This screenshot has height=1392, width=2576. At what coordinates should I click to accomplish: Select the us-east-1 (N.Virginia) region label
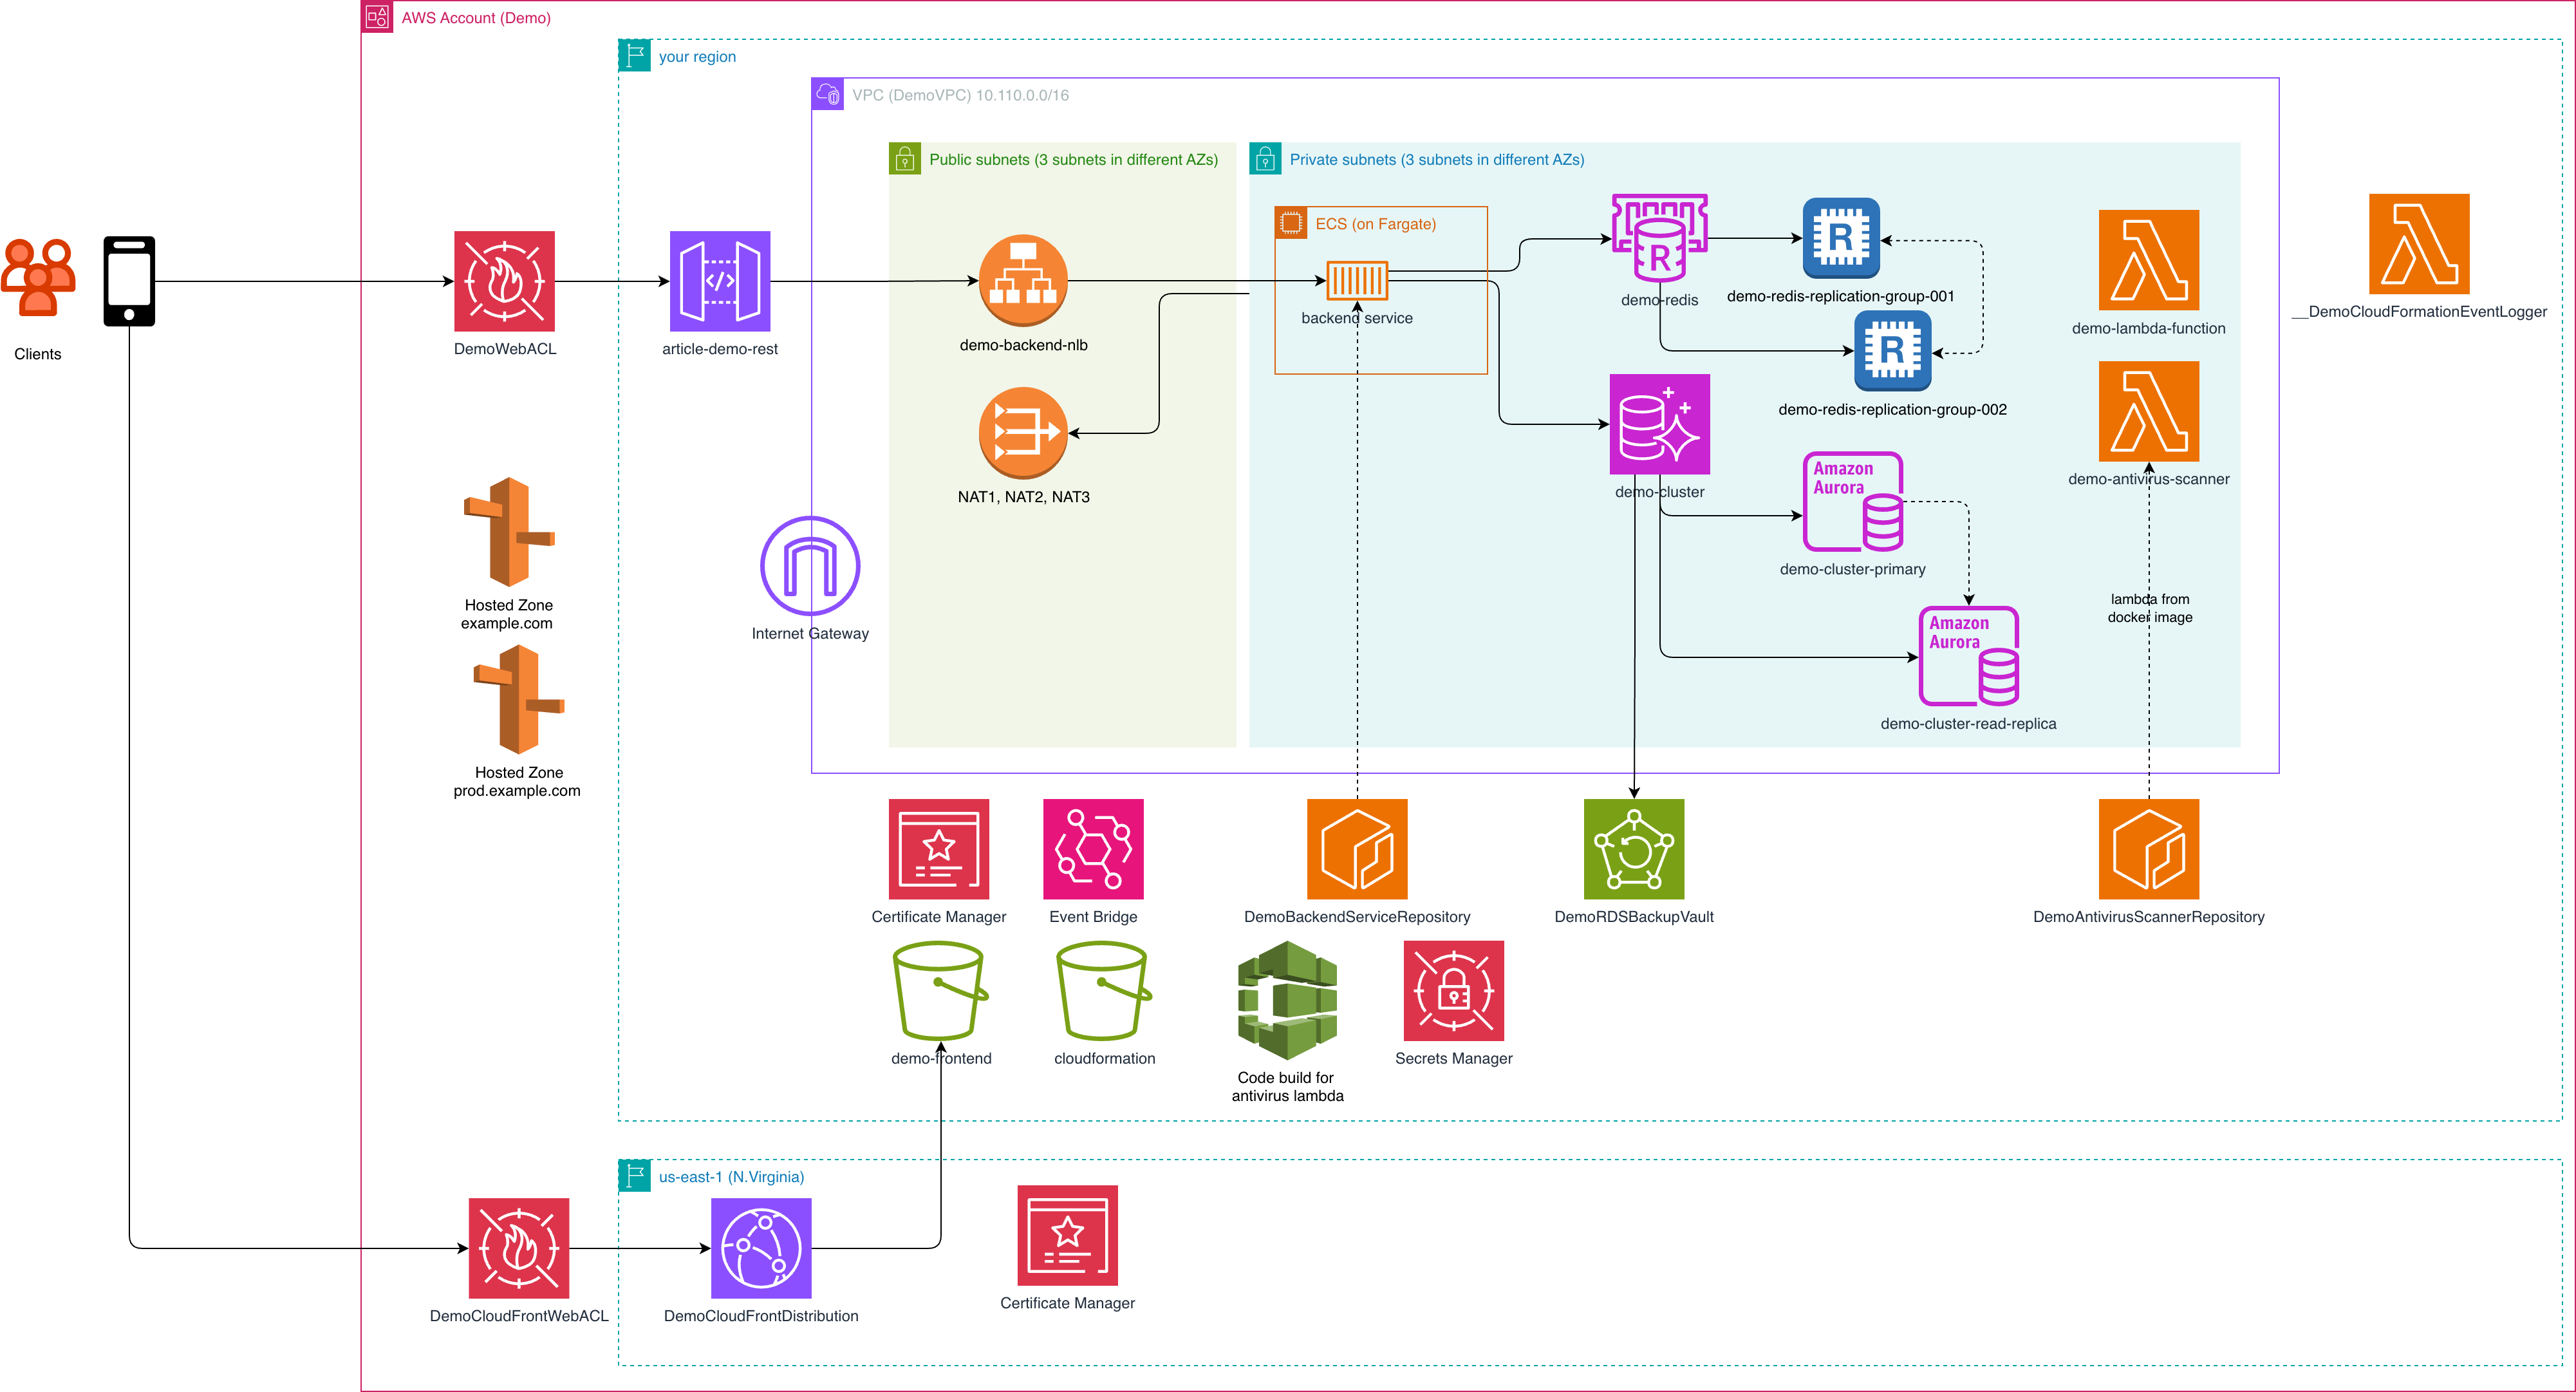(x=730, y=1177)
